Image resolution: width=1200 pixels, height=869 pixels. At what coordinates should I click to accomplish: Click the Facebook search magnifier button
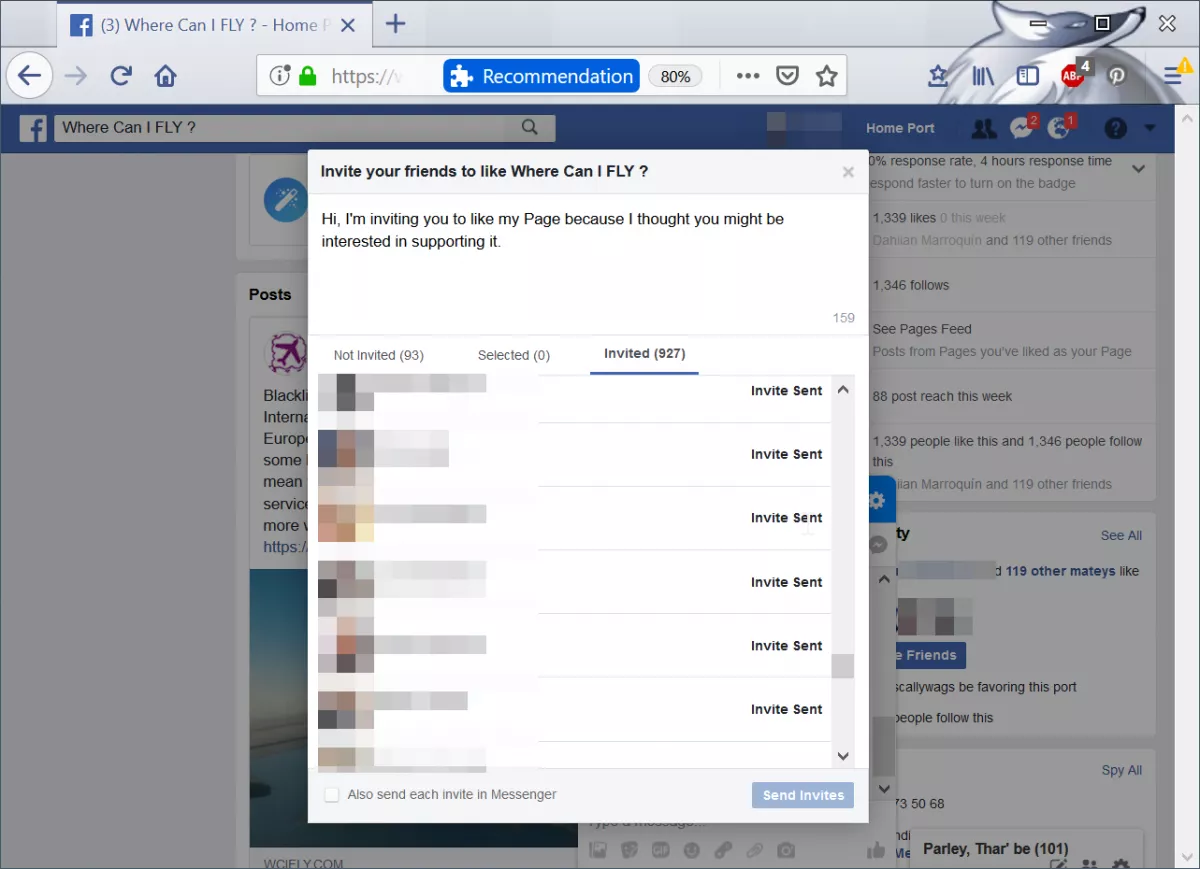tap(530, 128)
